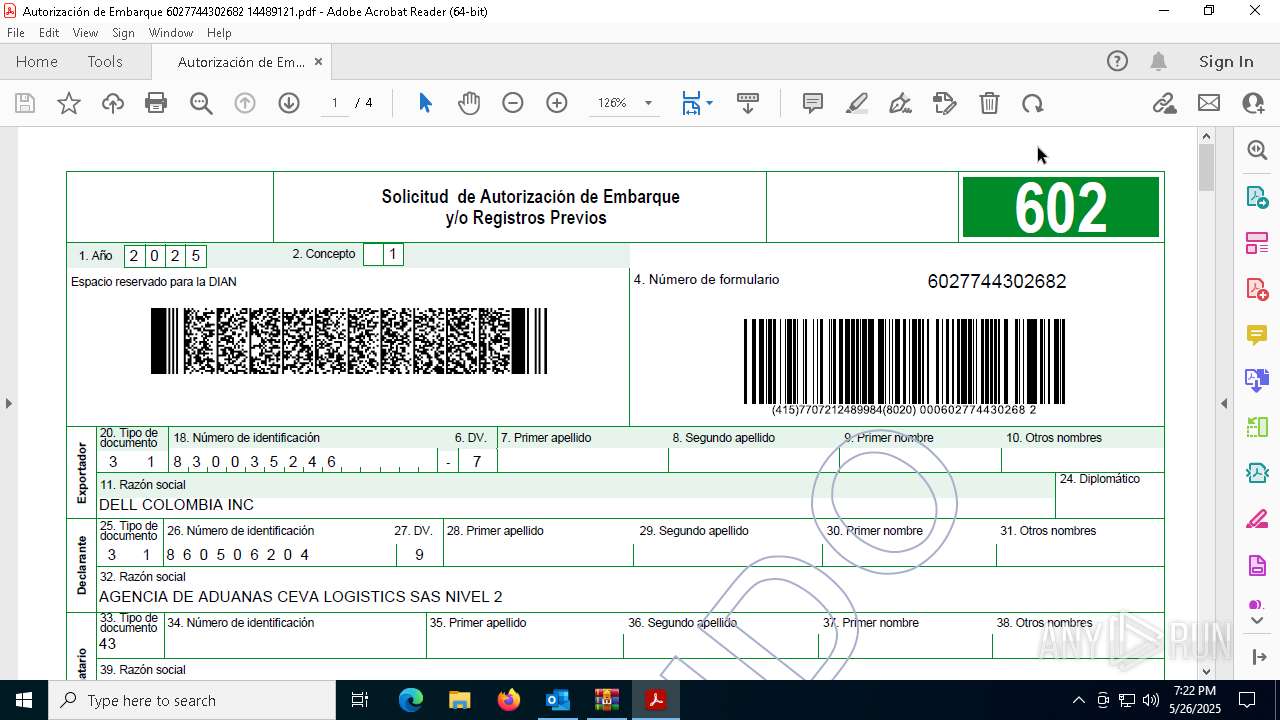Collapse the right tools pane arrow
The height and width of the screenshot is (720, 1280).
click(x=1224, y=403)
